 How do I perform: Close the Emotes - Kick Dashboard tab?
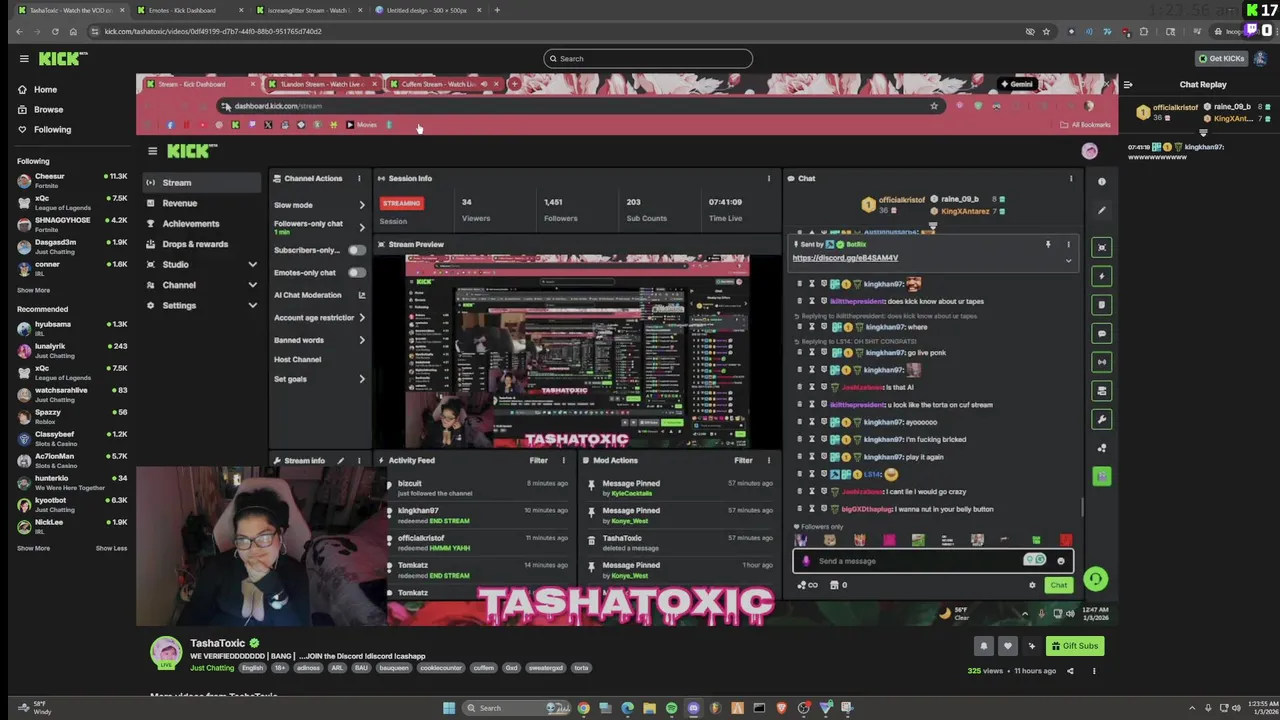[x=242, y=10]
